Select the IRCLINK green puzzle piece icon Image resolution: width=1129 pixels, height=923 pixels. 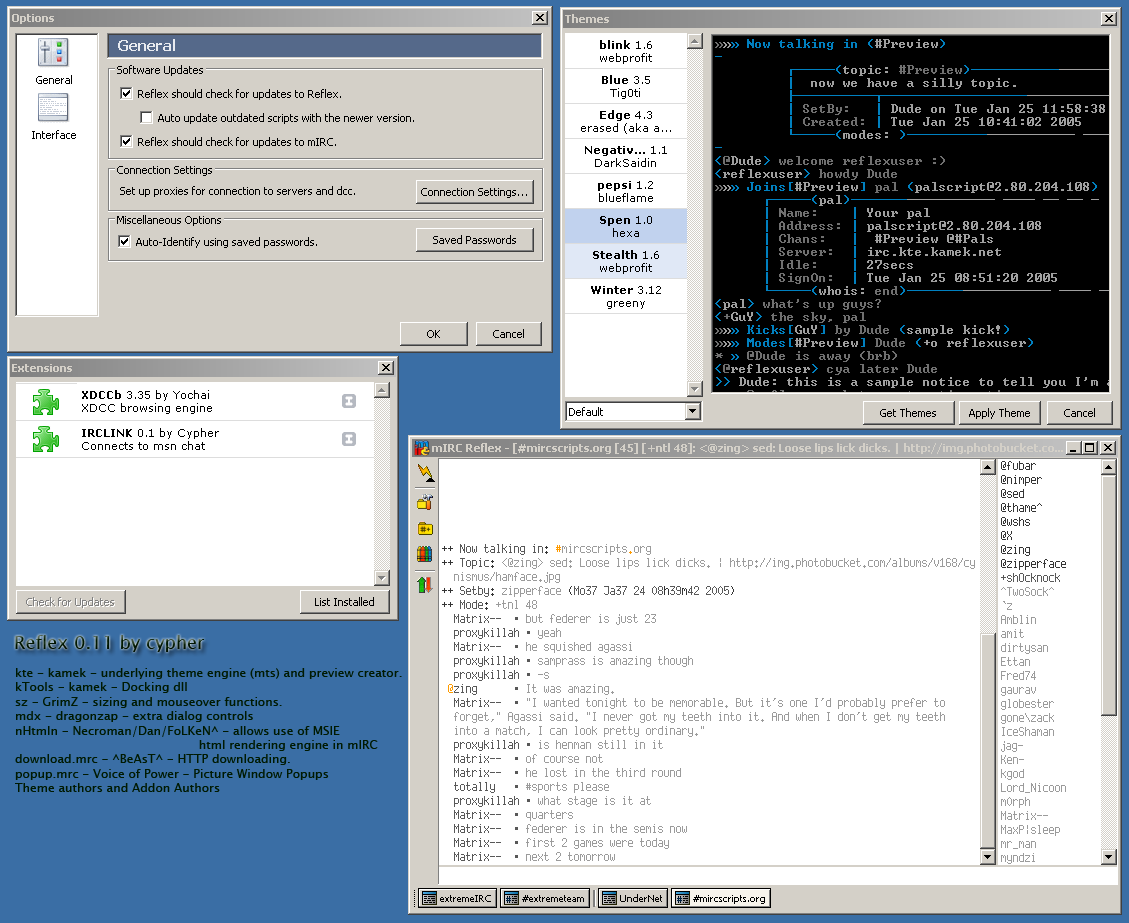pyautogui.click(x=45, y=439)
